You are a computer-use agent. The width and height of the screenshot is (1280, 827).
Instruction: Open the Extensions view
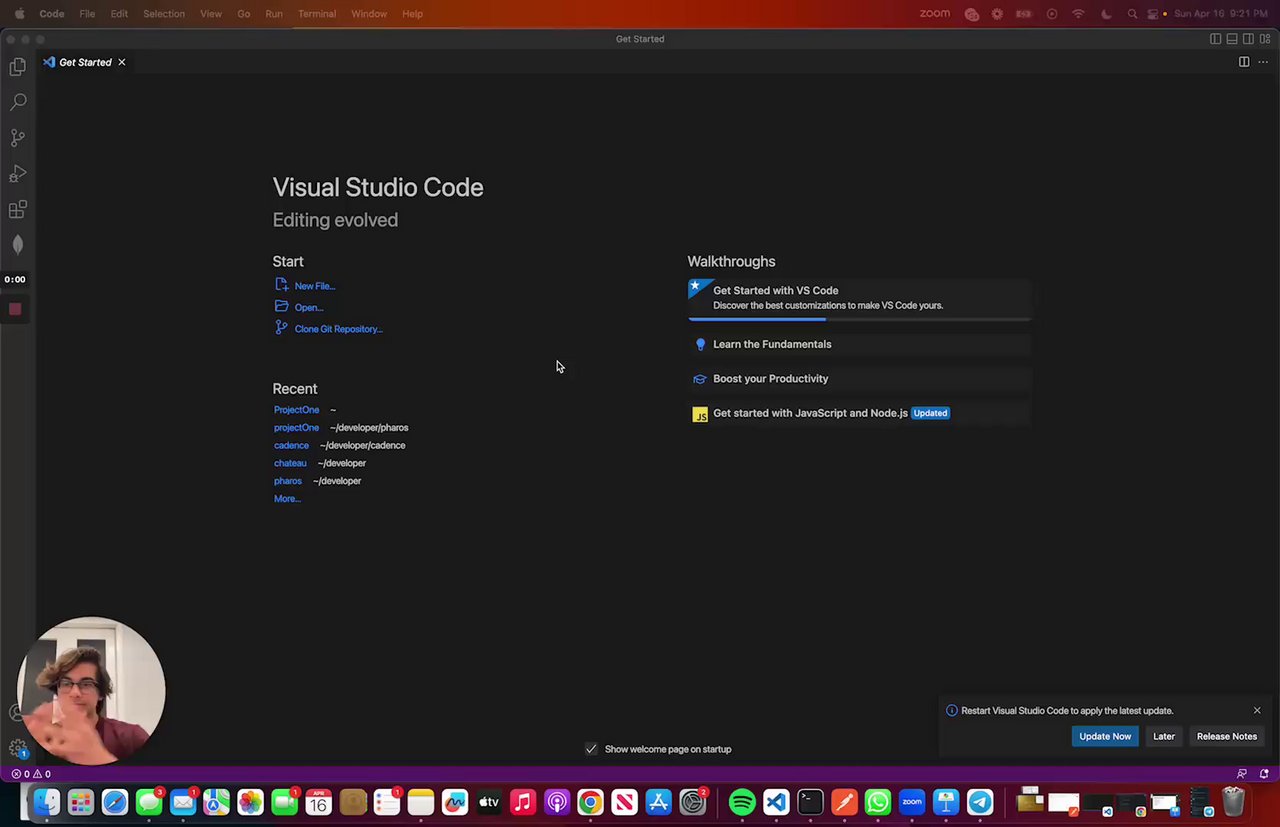click(17, 210)
